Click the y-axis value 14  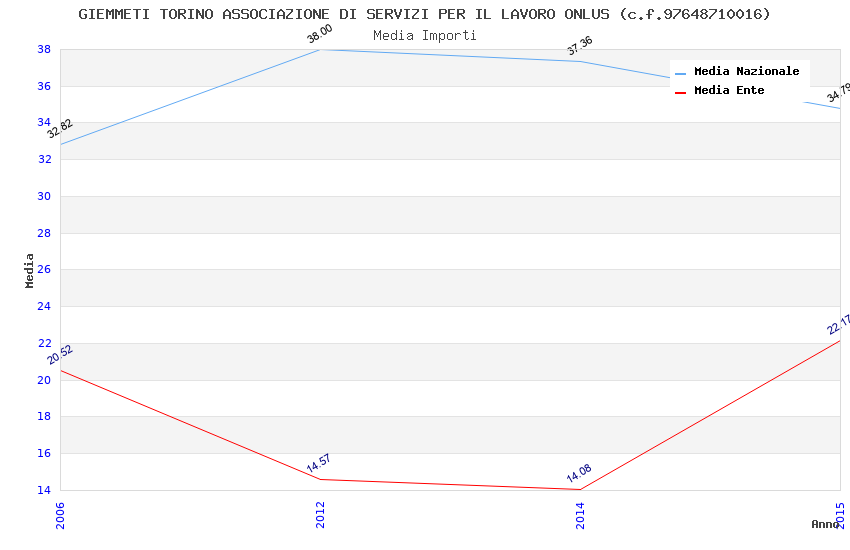(x=44, y=490)
